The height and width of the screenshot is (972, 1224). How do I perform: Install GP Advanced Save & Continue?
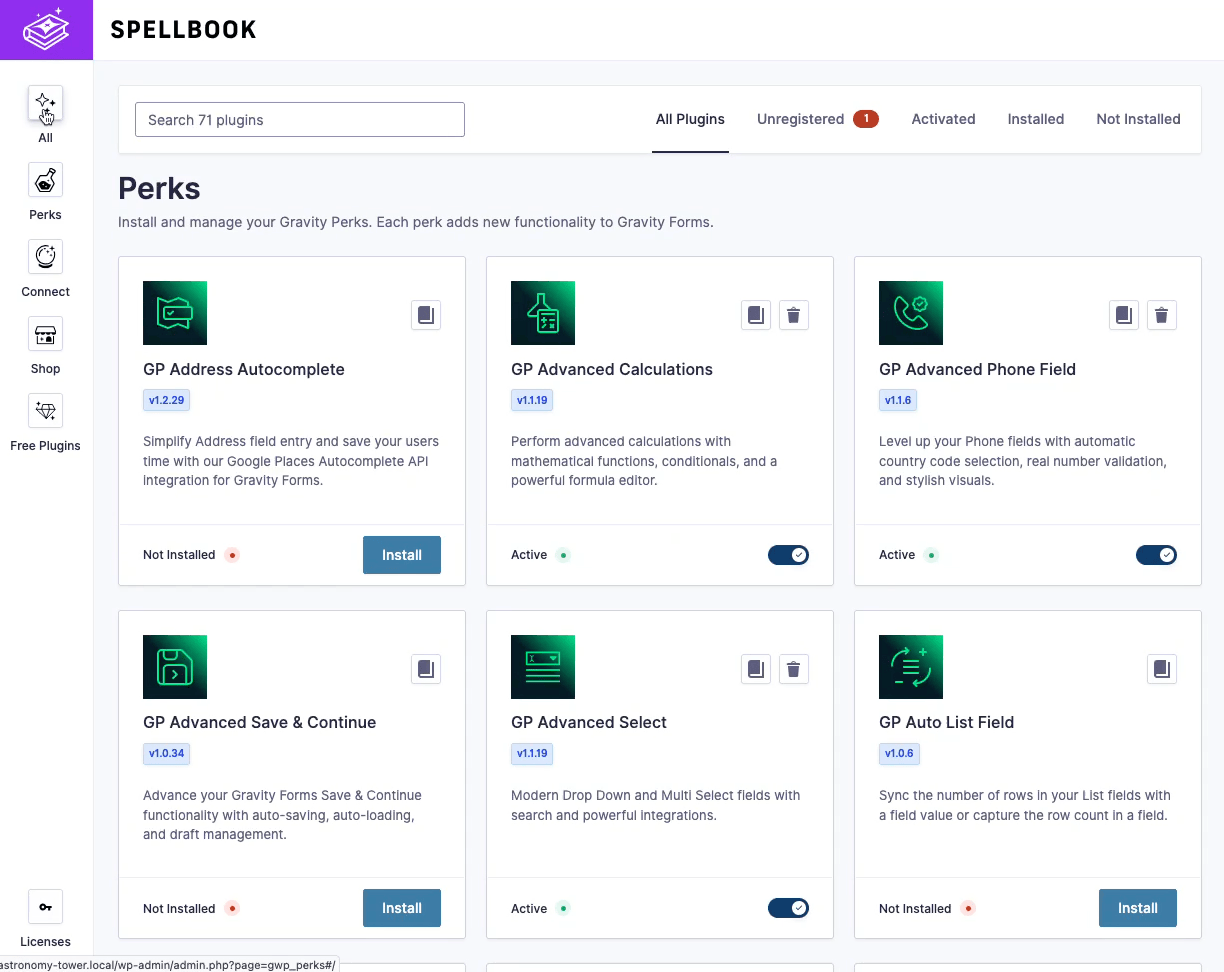402,908
